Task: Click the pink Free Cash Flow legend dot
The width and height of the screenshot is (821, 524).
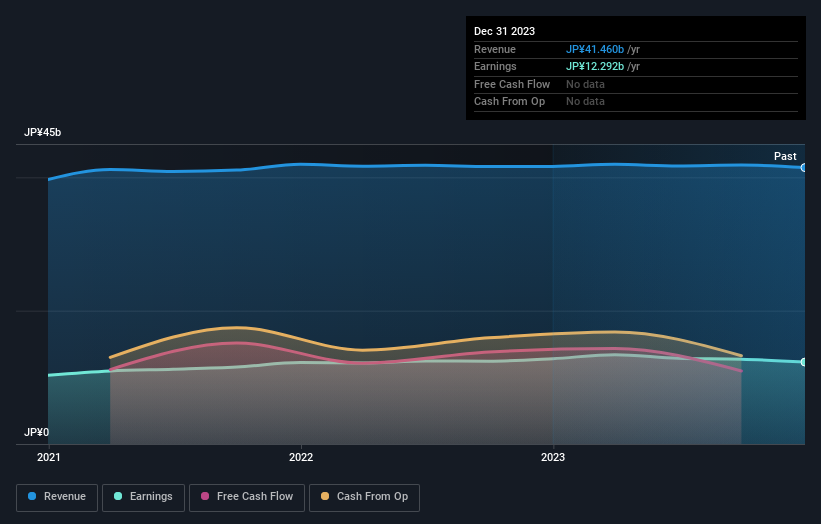Action: tap(205, 496)
